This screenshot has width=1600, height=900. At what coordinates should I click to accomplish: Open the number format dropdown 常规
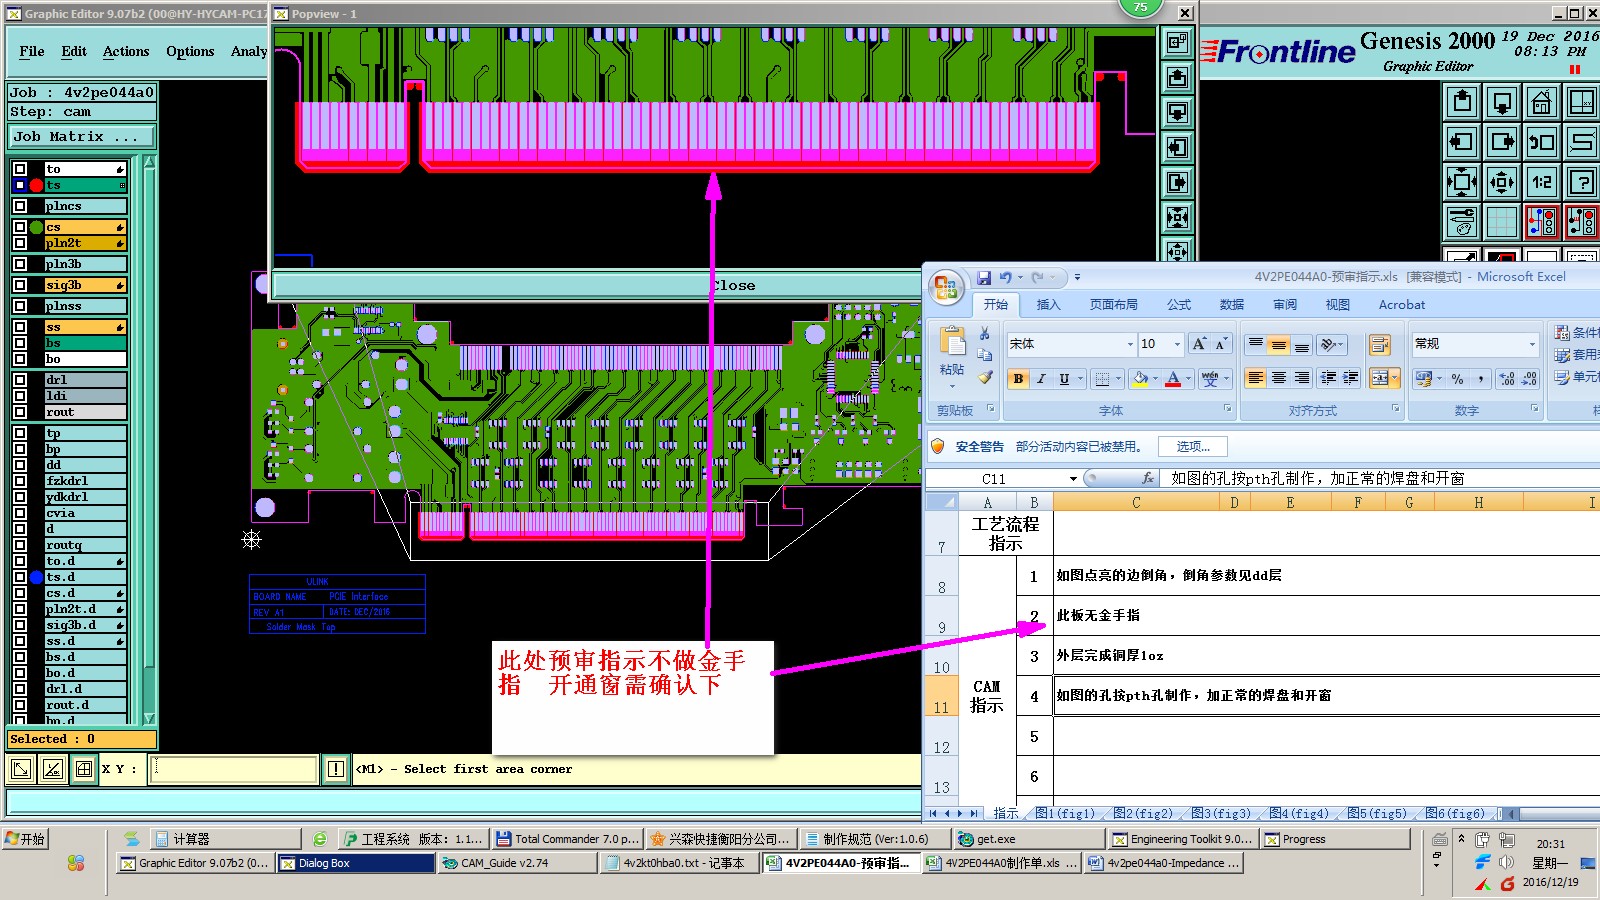[x=1531, y=344]
